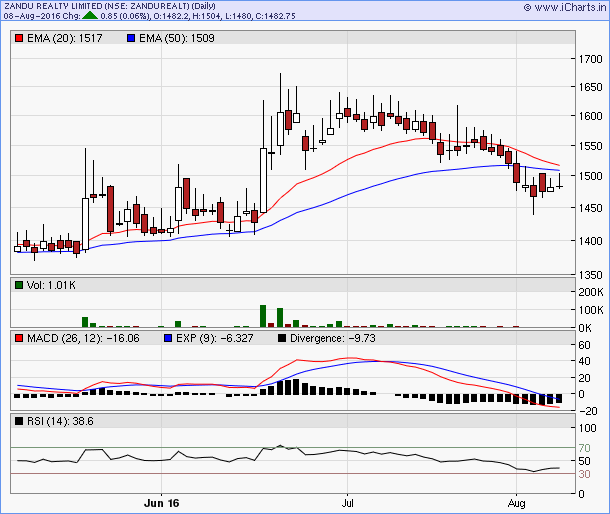
Task: Click the green Vol legend swatch
Action: (x=19, y=285)
